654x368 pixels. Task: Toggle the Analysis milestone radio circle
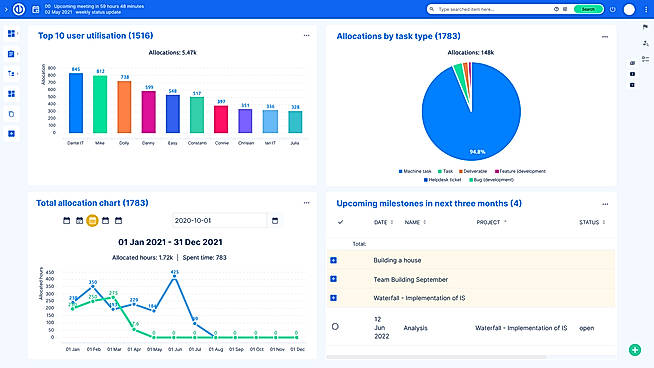[335, 327]
